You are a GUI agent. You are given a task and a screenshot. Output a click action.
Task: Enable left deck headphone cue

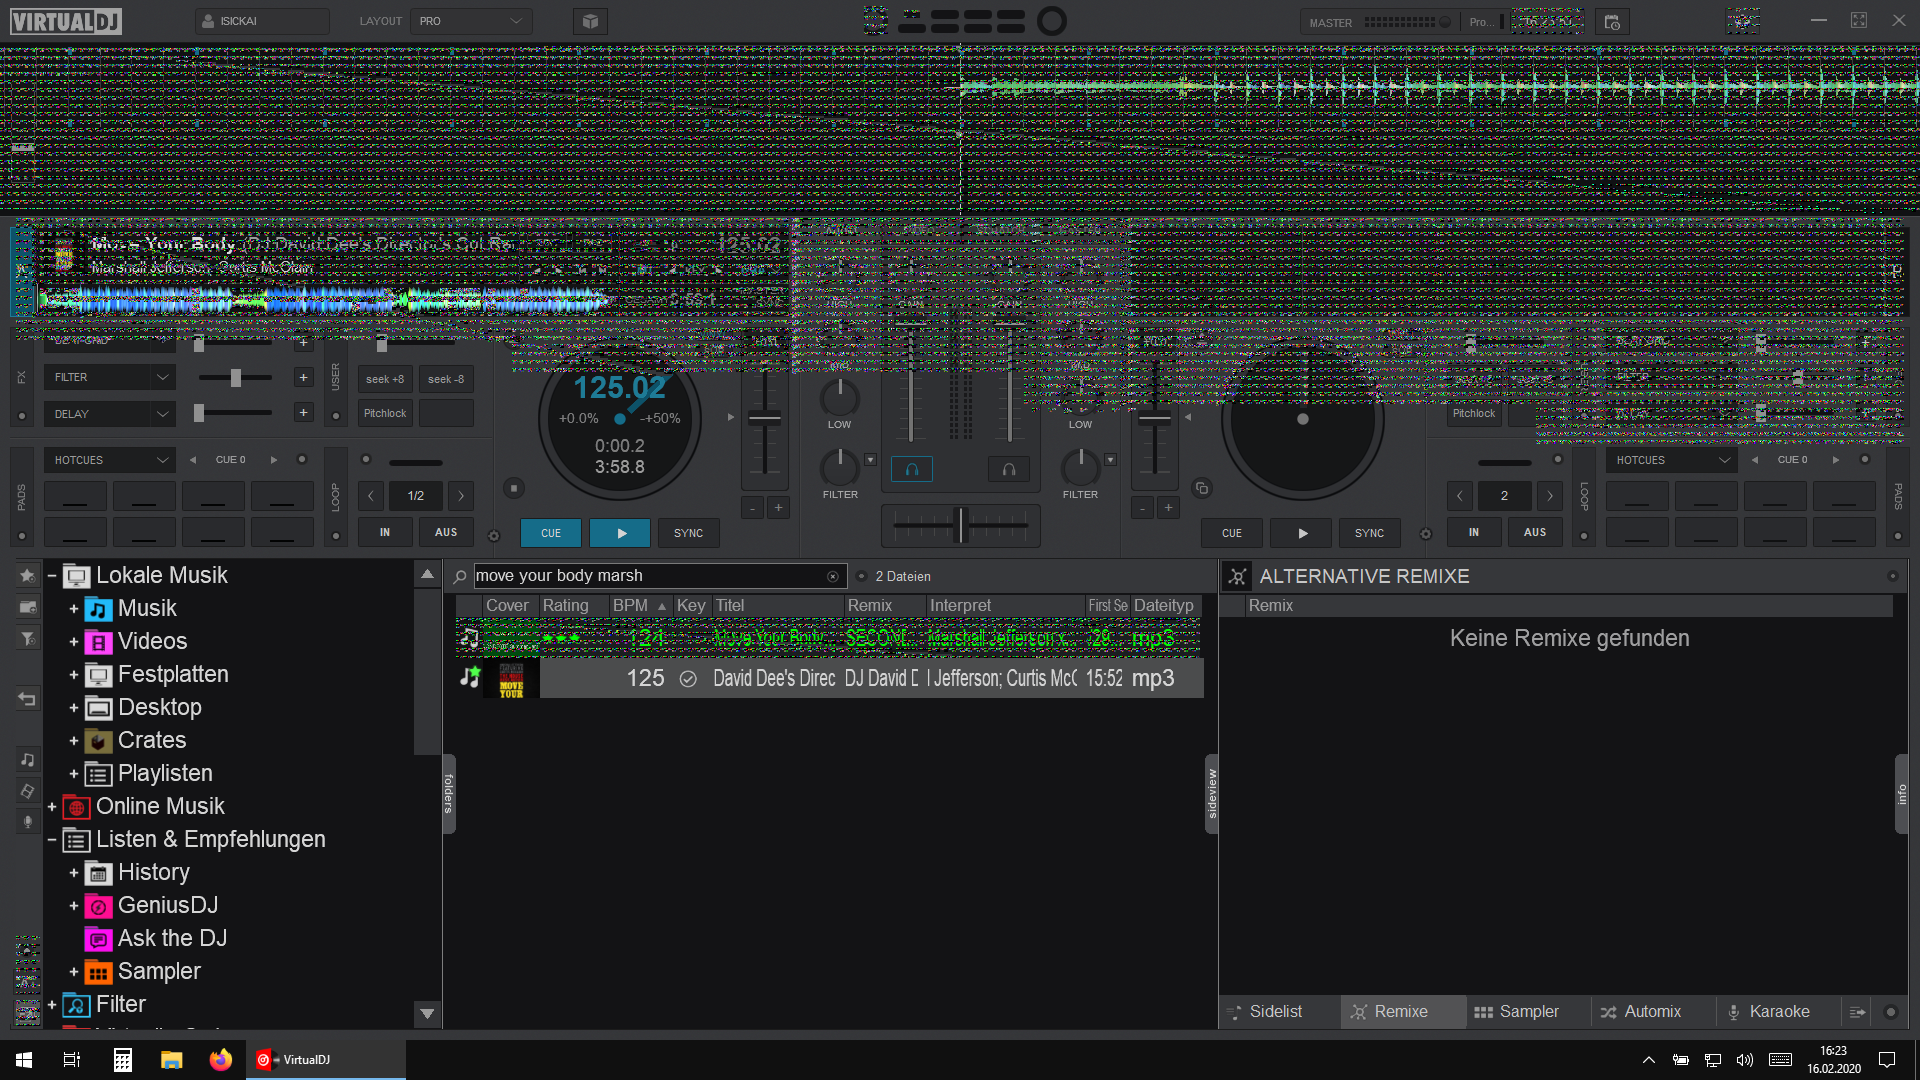[911, 469]
